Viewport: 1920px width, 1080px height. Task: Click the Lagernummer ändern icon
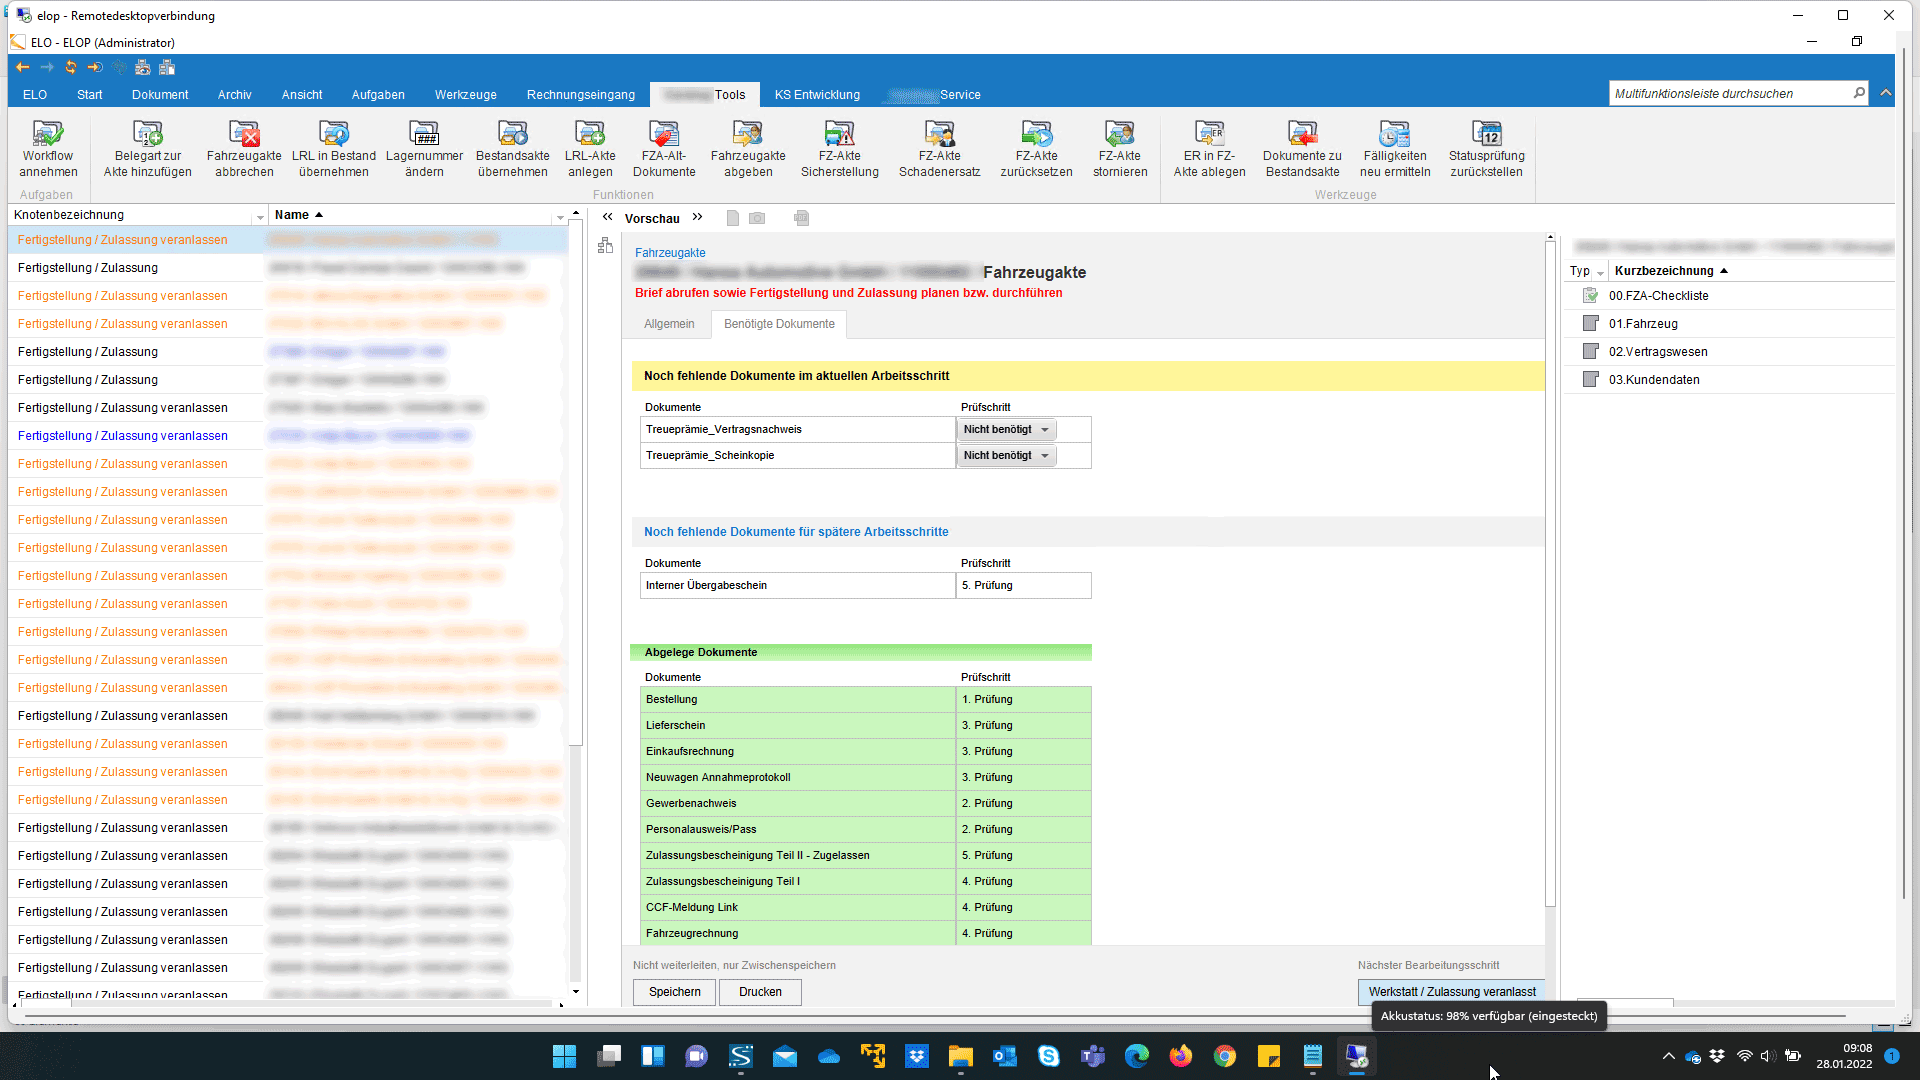click(x=424, y=133)
